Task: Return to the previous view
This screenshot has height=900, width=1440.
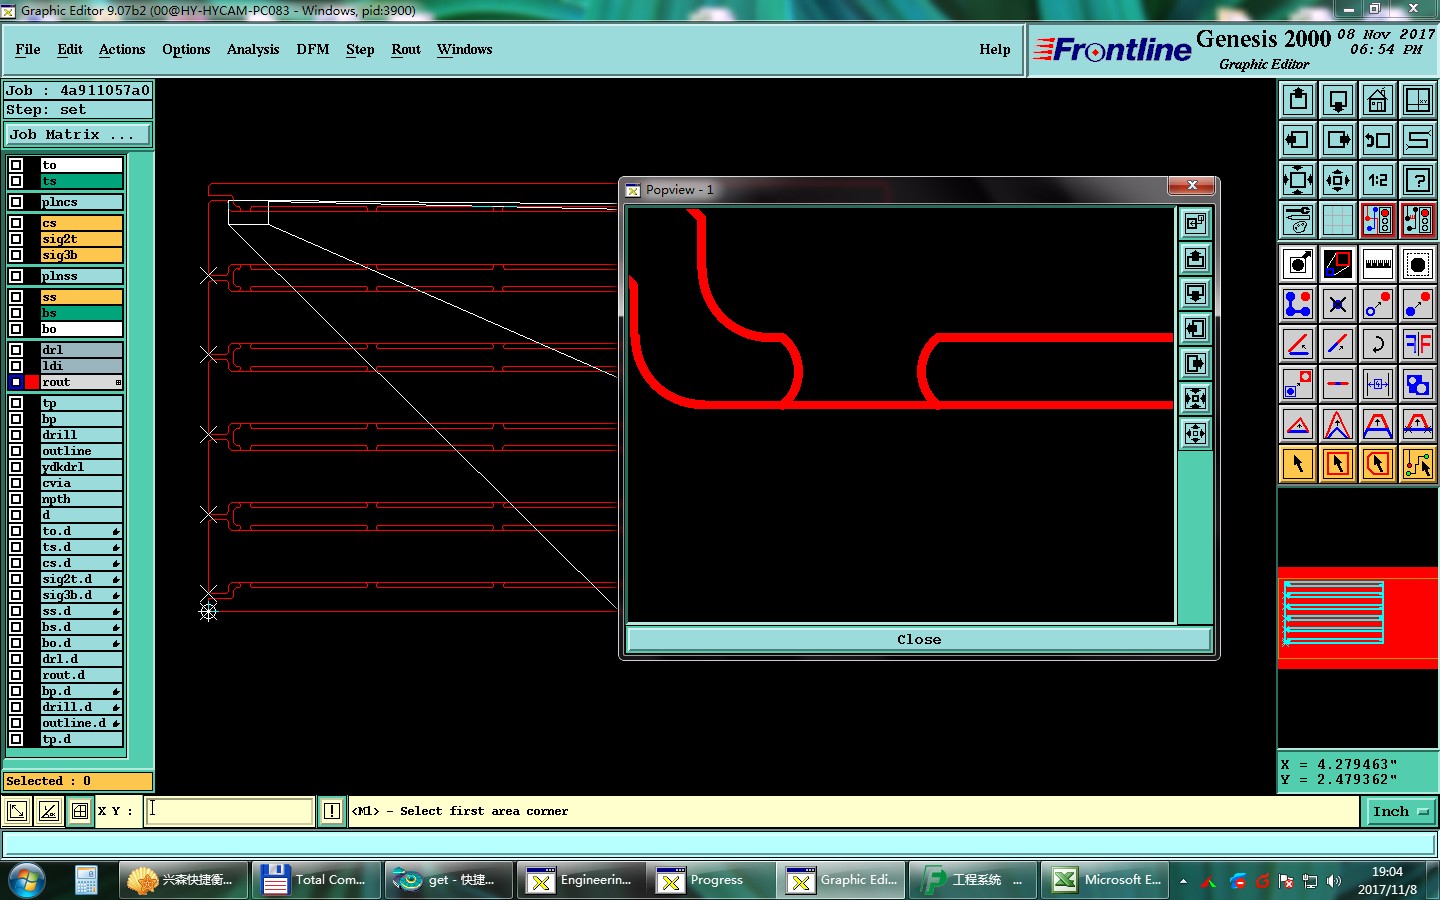Action: [1378, 140]
